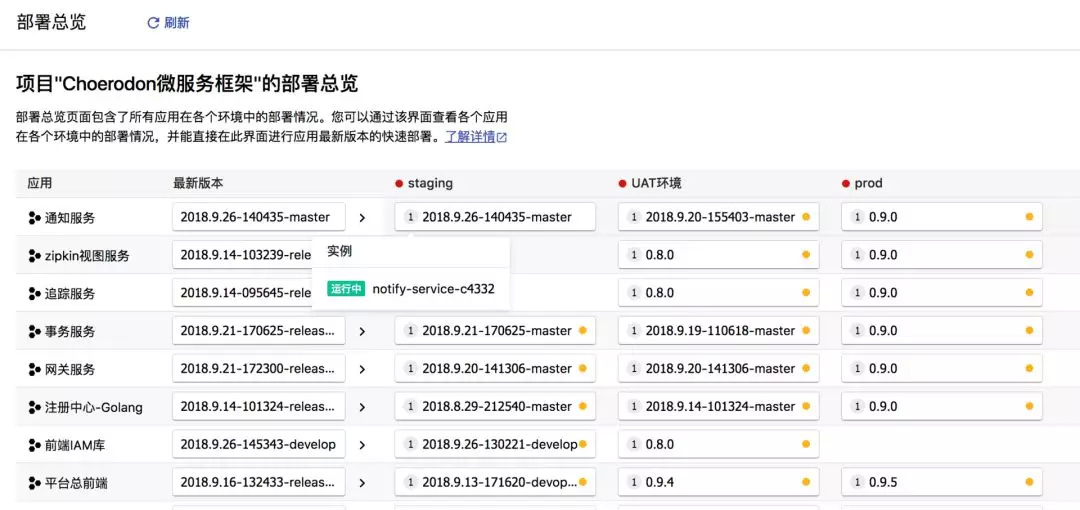Click app icon beside 注册中心-Golang

pos(34,407)
